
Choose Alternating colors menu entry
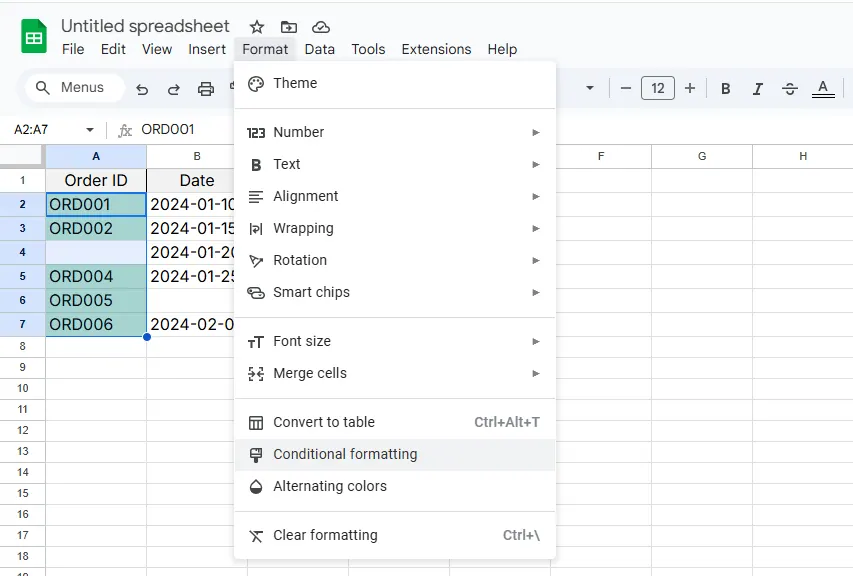330,486
